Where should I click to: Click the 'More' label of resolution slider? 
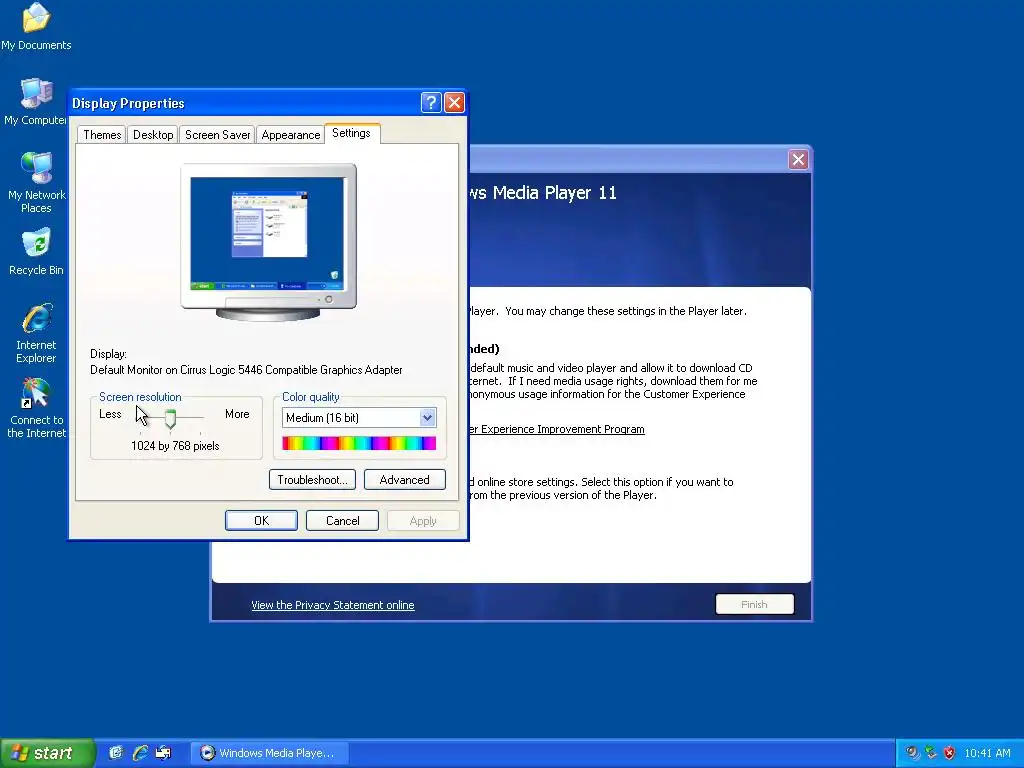click(237, 414)
